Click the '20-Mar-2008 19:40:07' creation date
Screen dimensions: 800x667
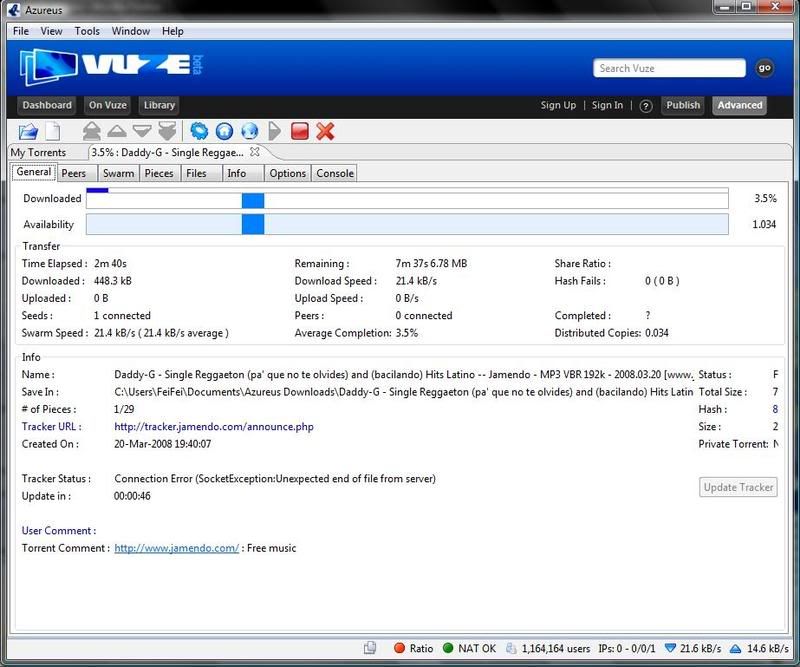click(x=162, y=444)
